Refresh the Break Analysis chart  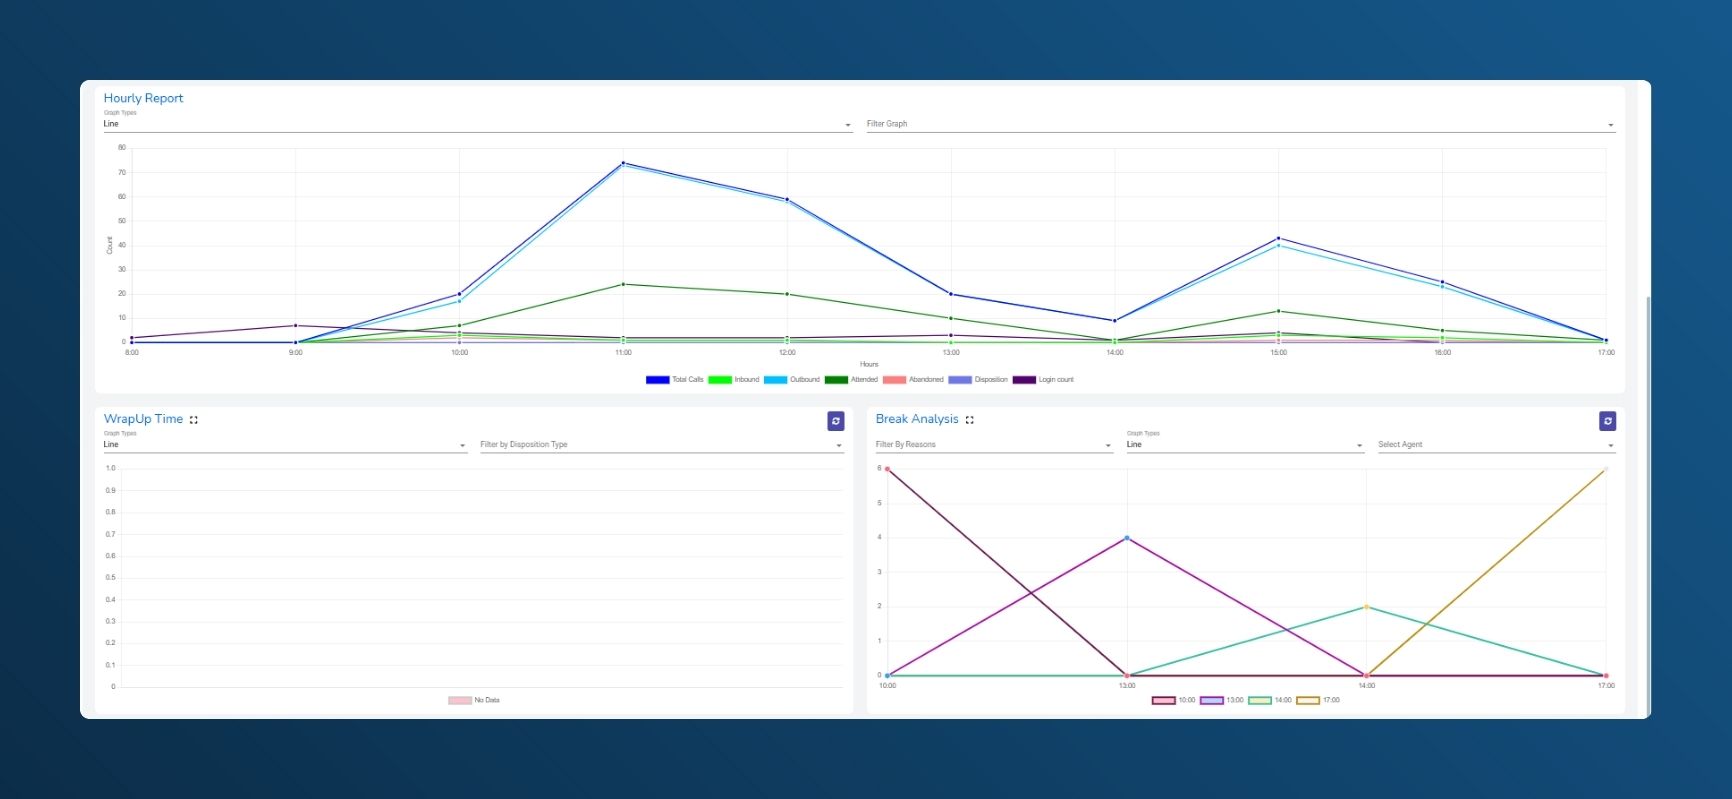coord(1608,421)
